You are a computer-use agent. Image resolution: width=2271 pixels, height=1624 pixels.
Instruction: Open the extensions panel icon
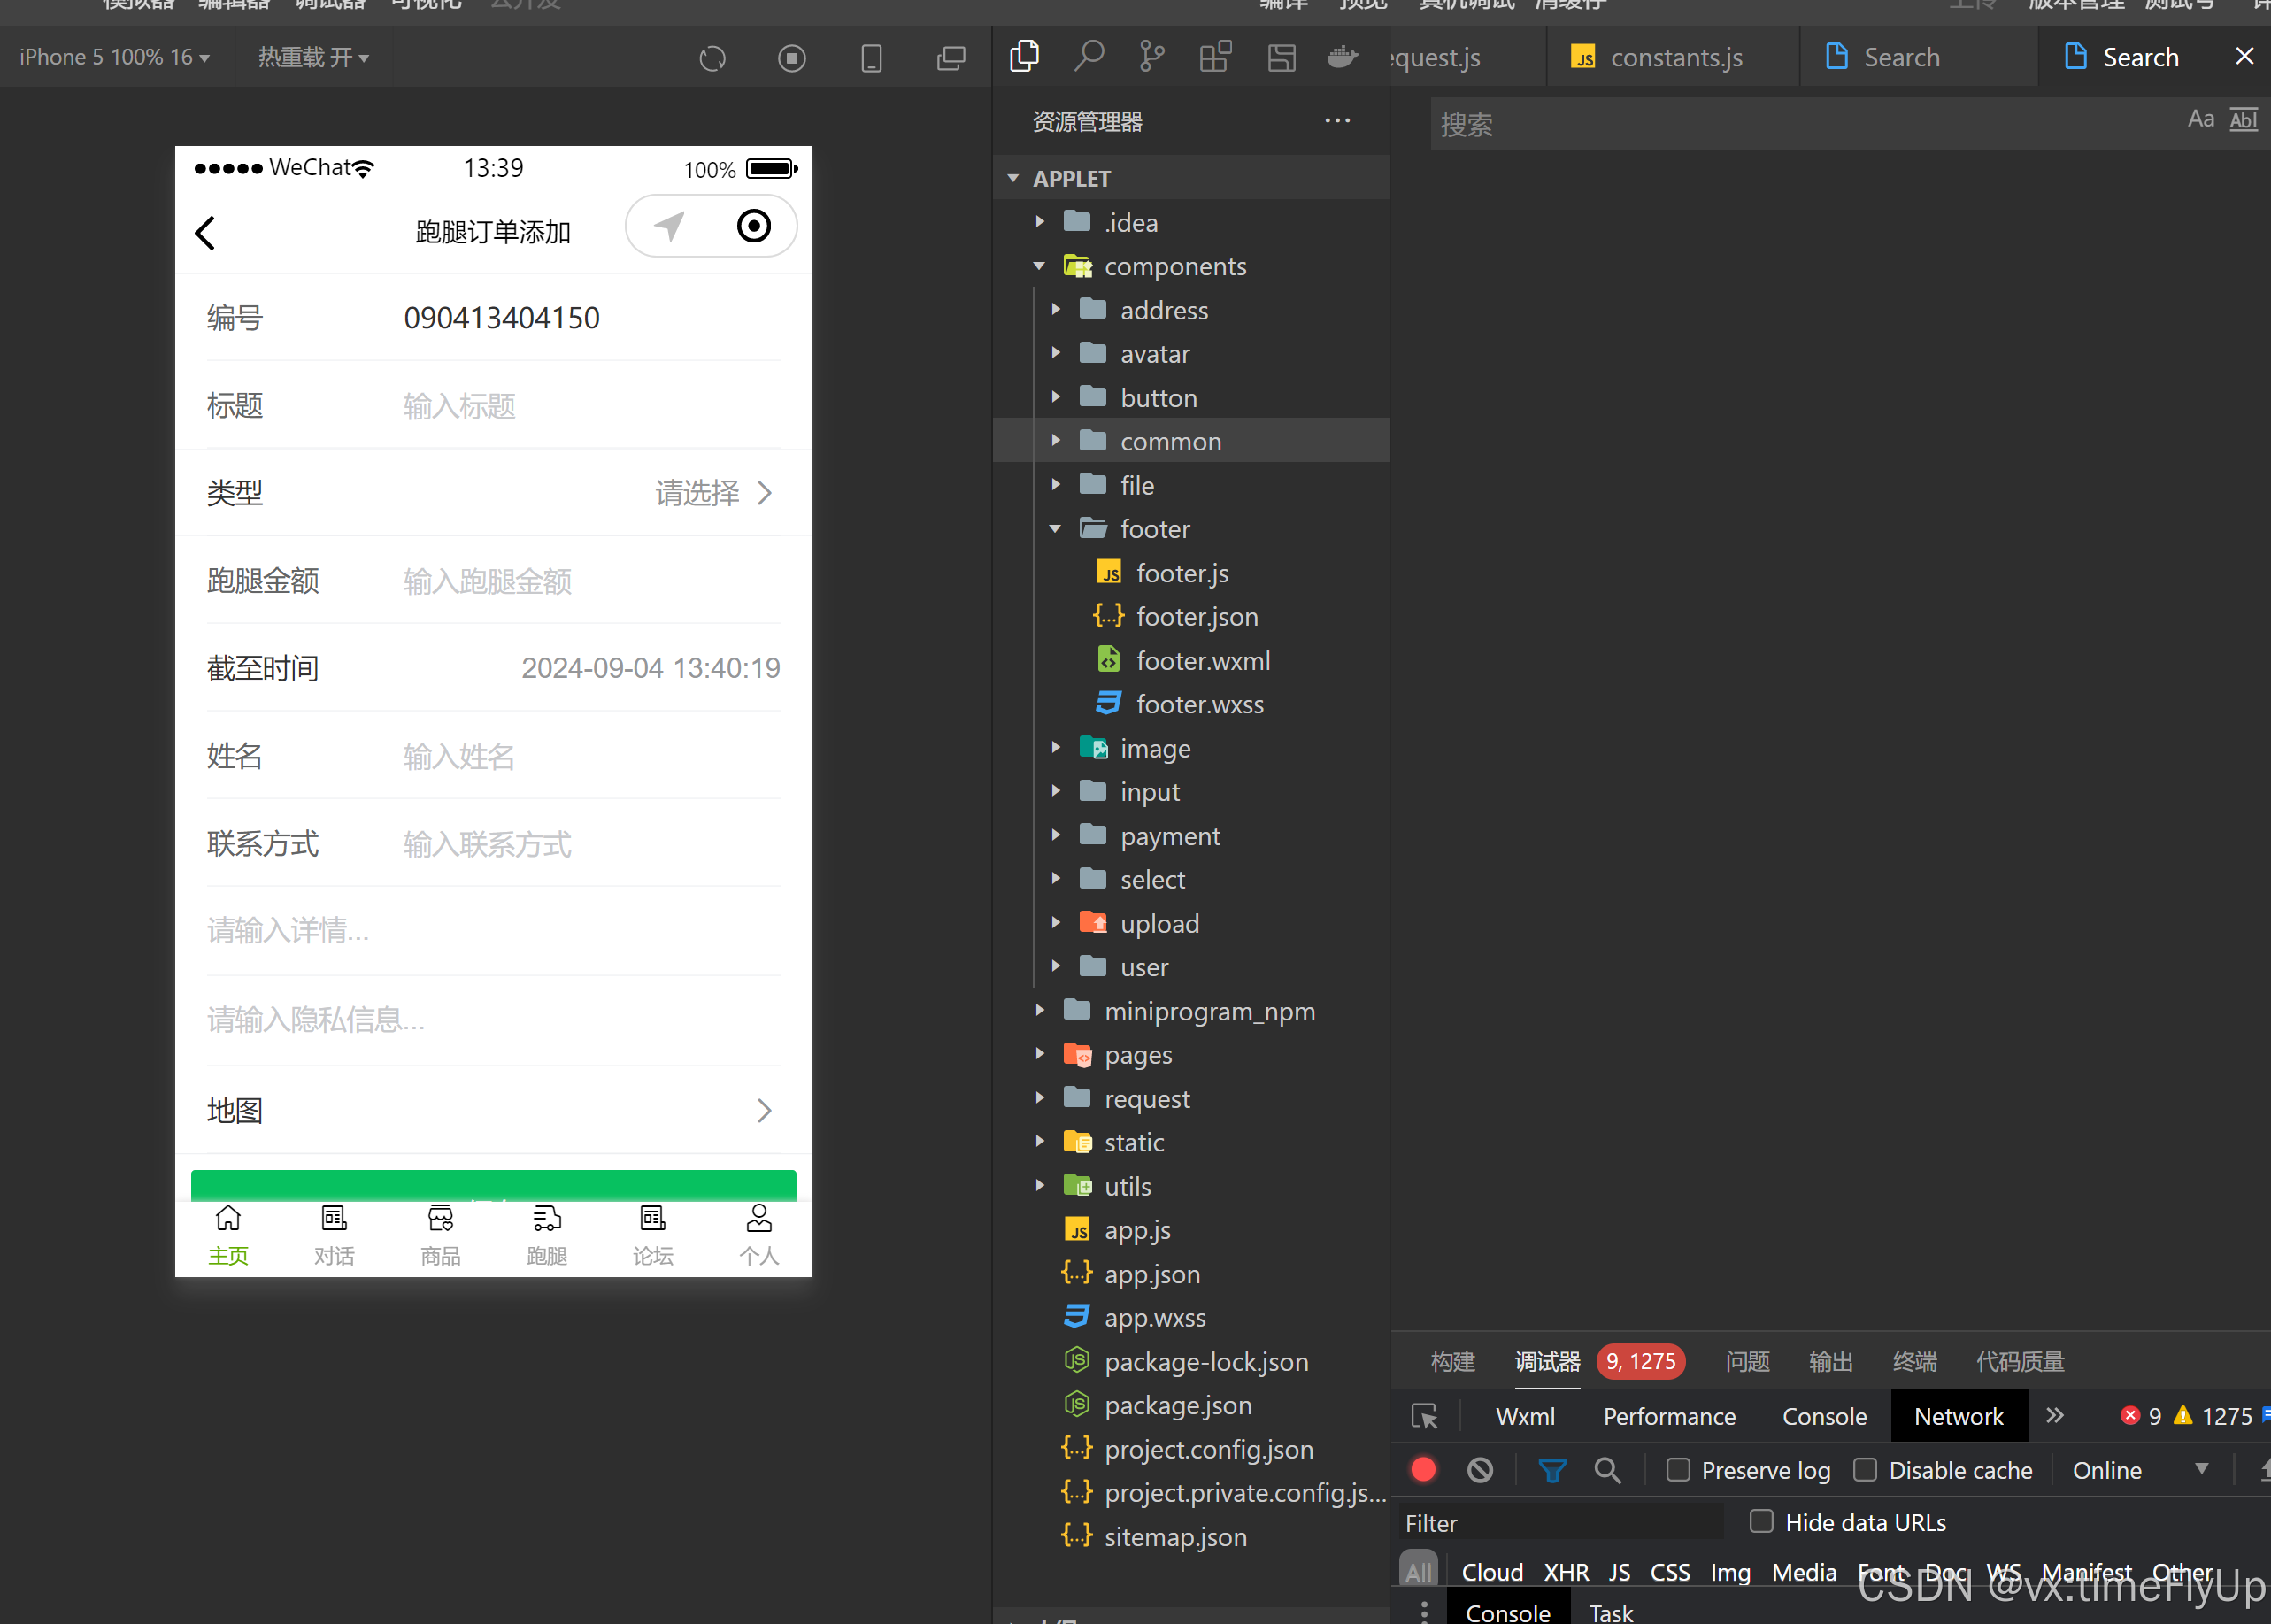(x=1215, y=56)
